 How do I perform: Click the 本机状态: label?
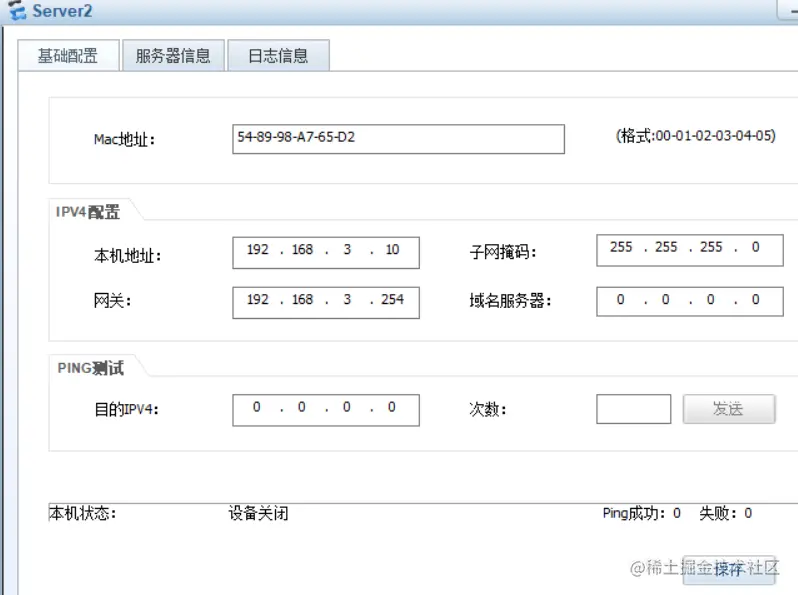click(82, 513)
